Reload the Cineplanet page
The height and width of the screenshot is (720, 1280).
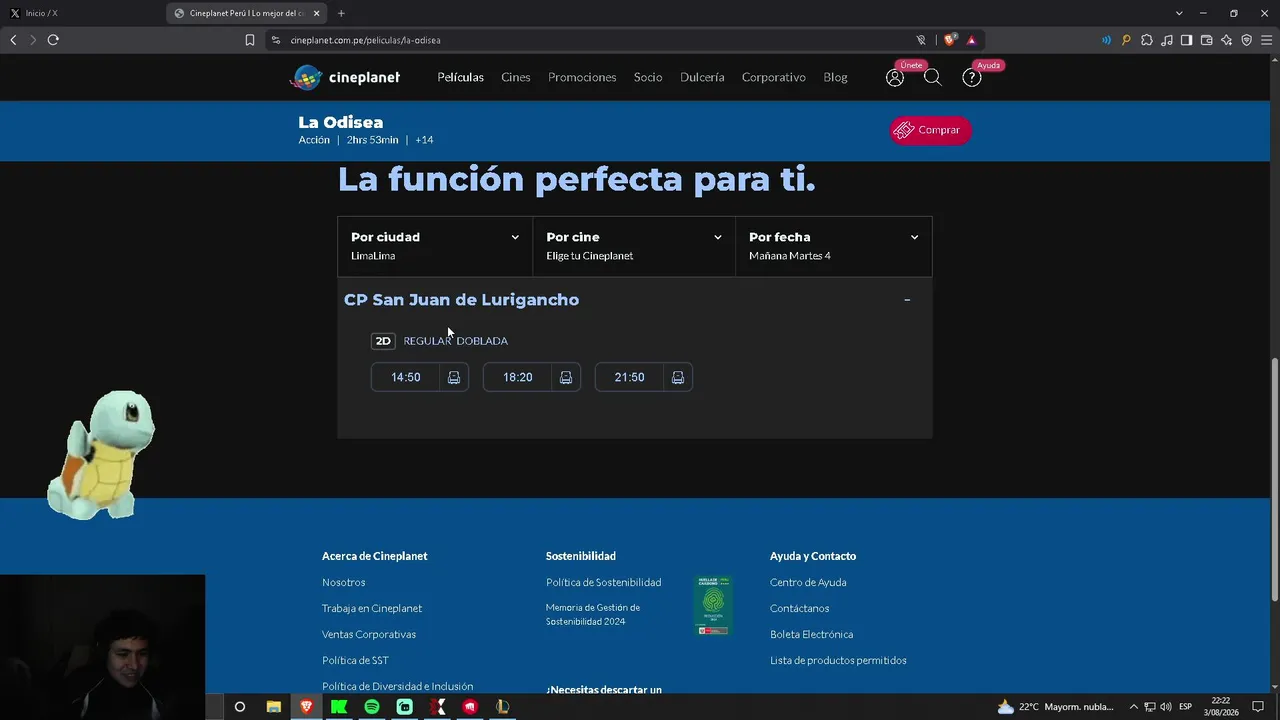(53, 40)
